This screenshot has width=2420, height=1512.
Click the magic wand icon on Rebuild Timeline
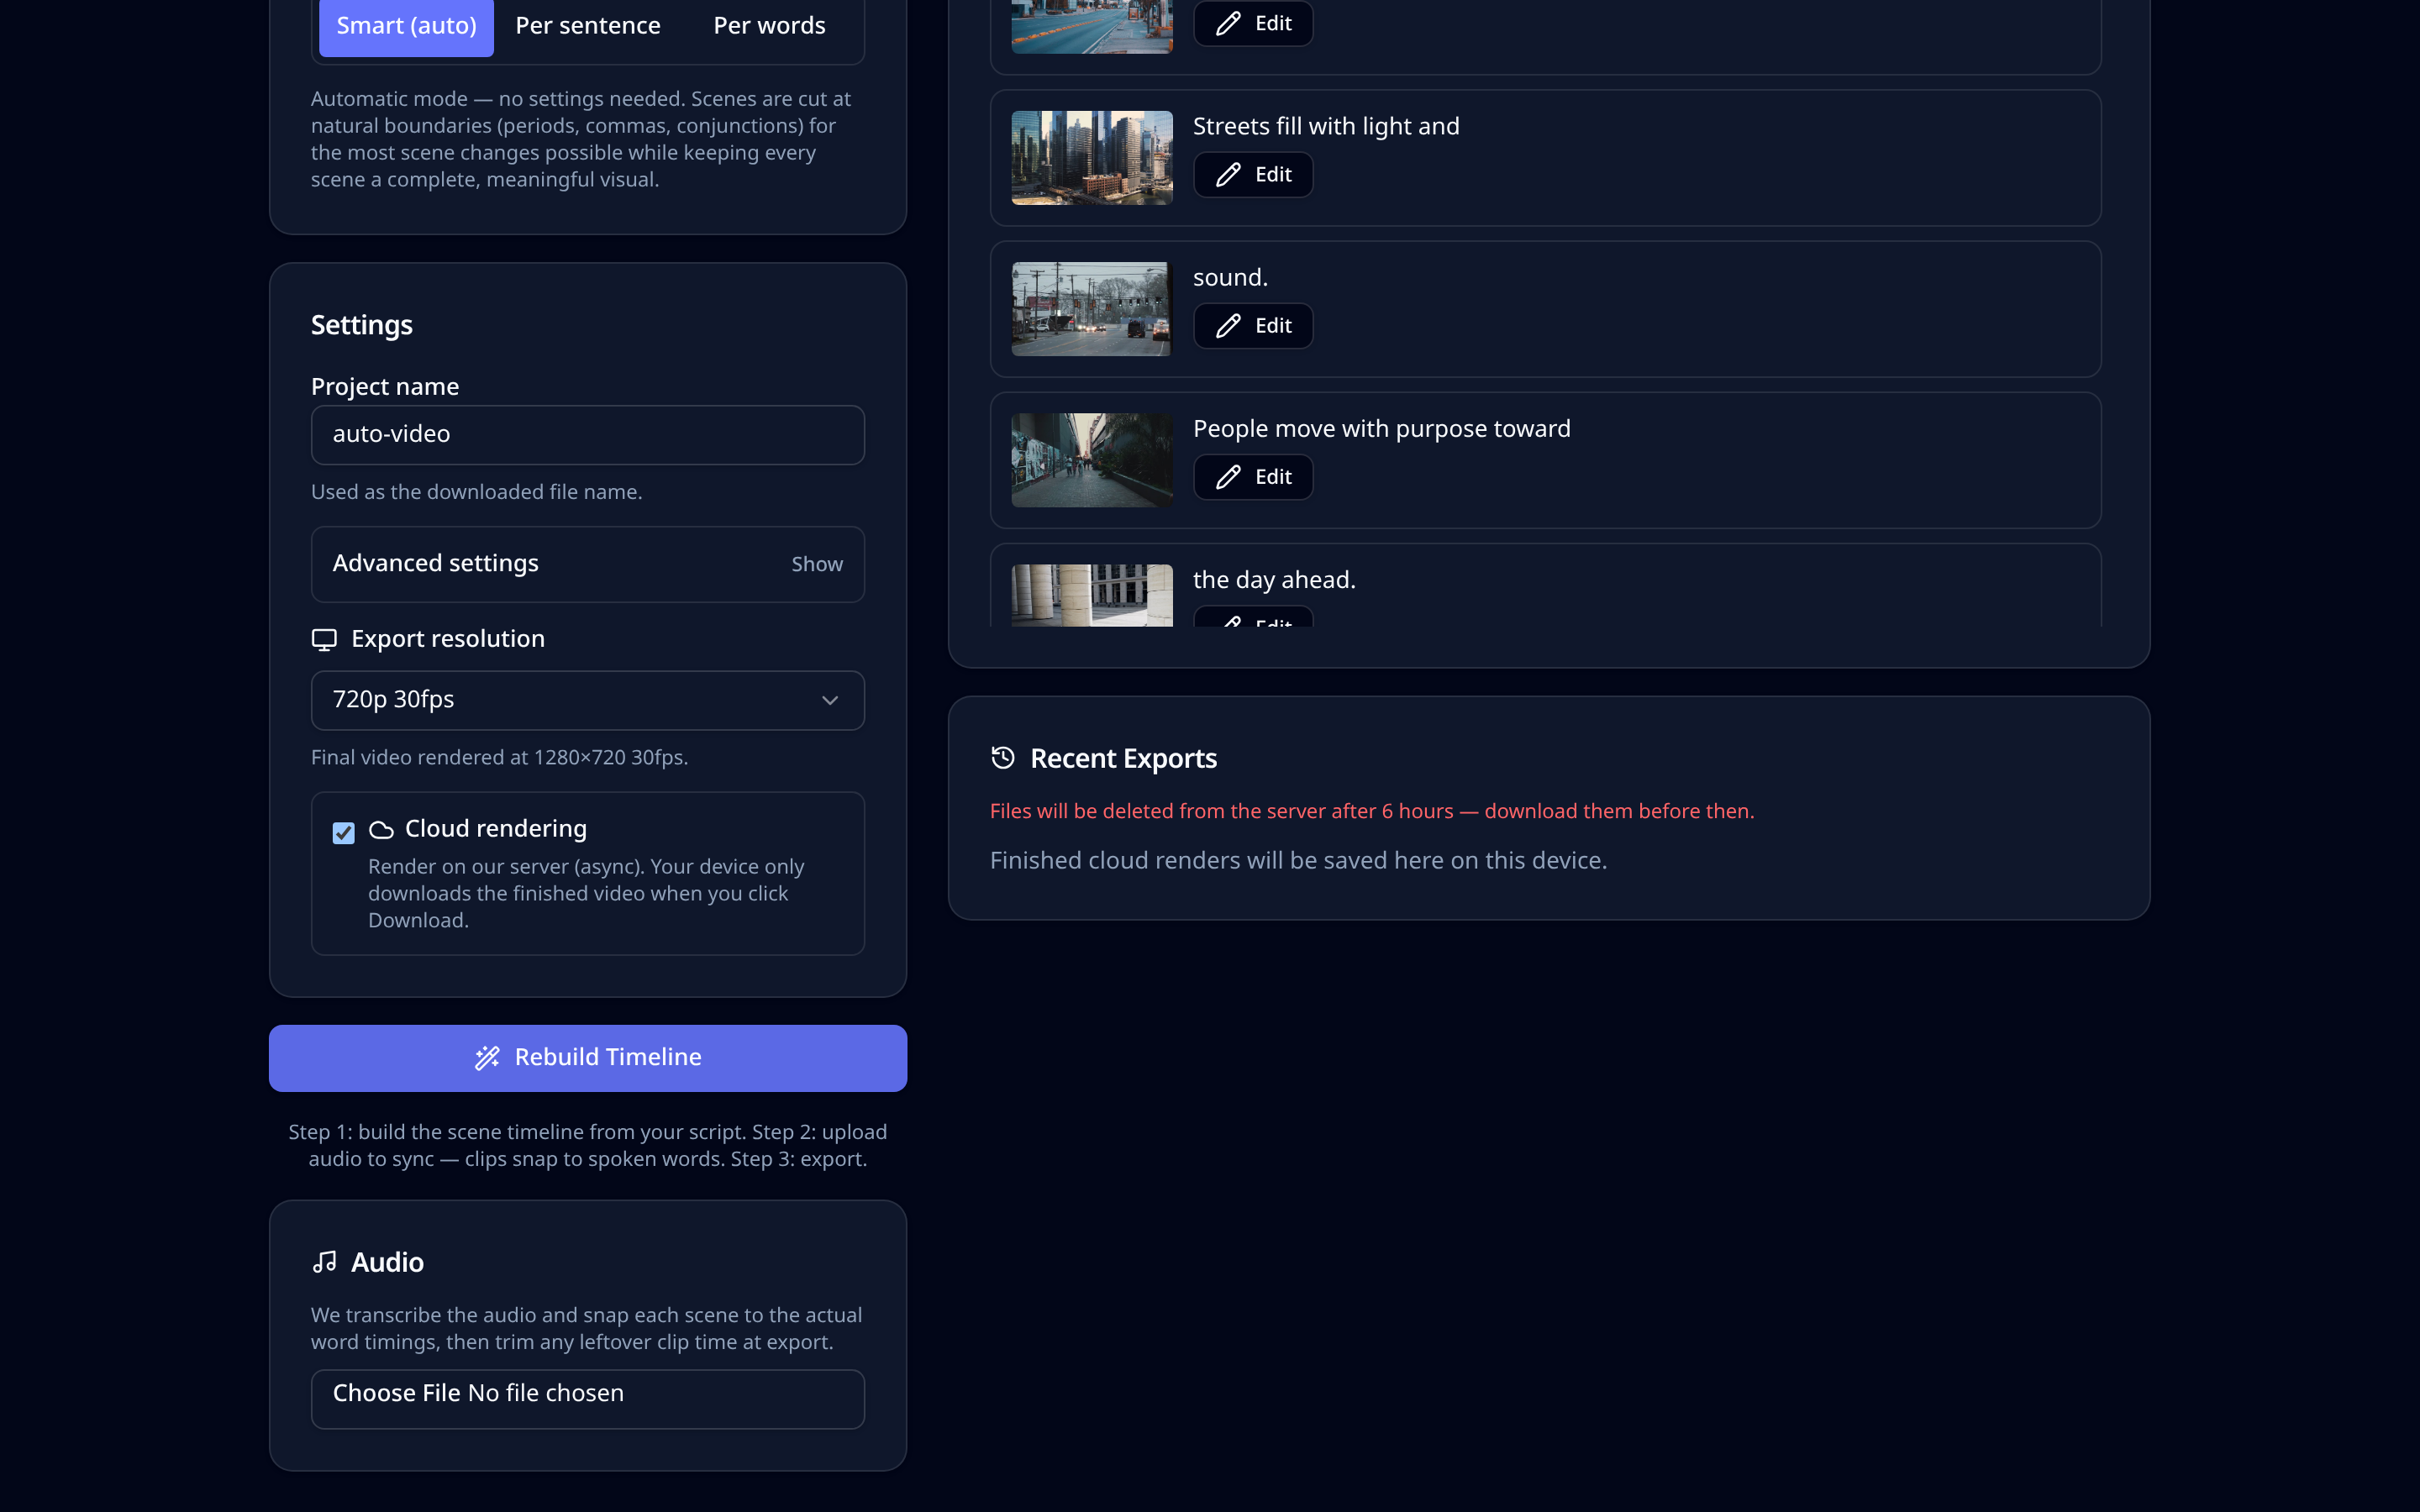(487, 1058)
